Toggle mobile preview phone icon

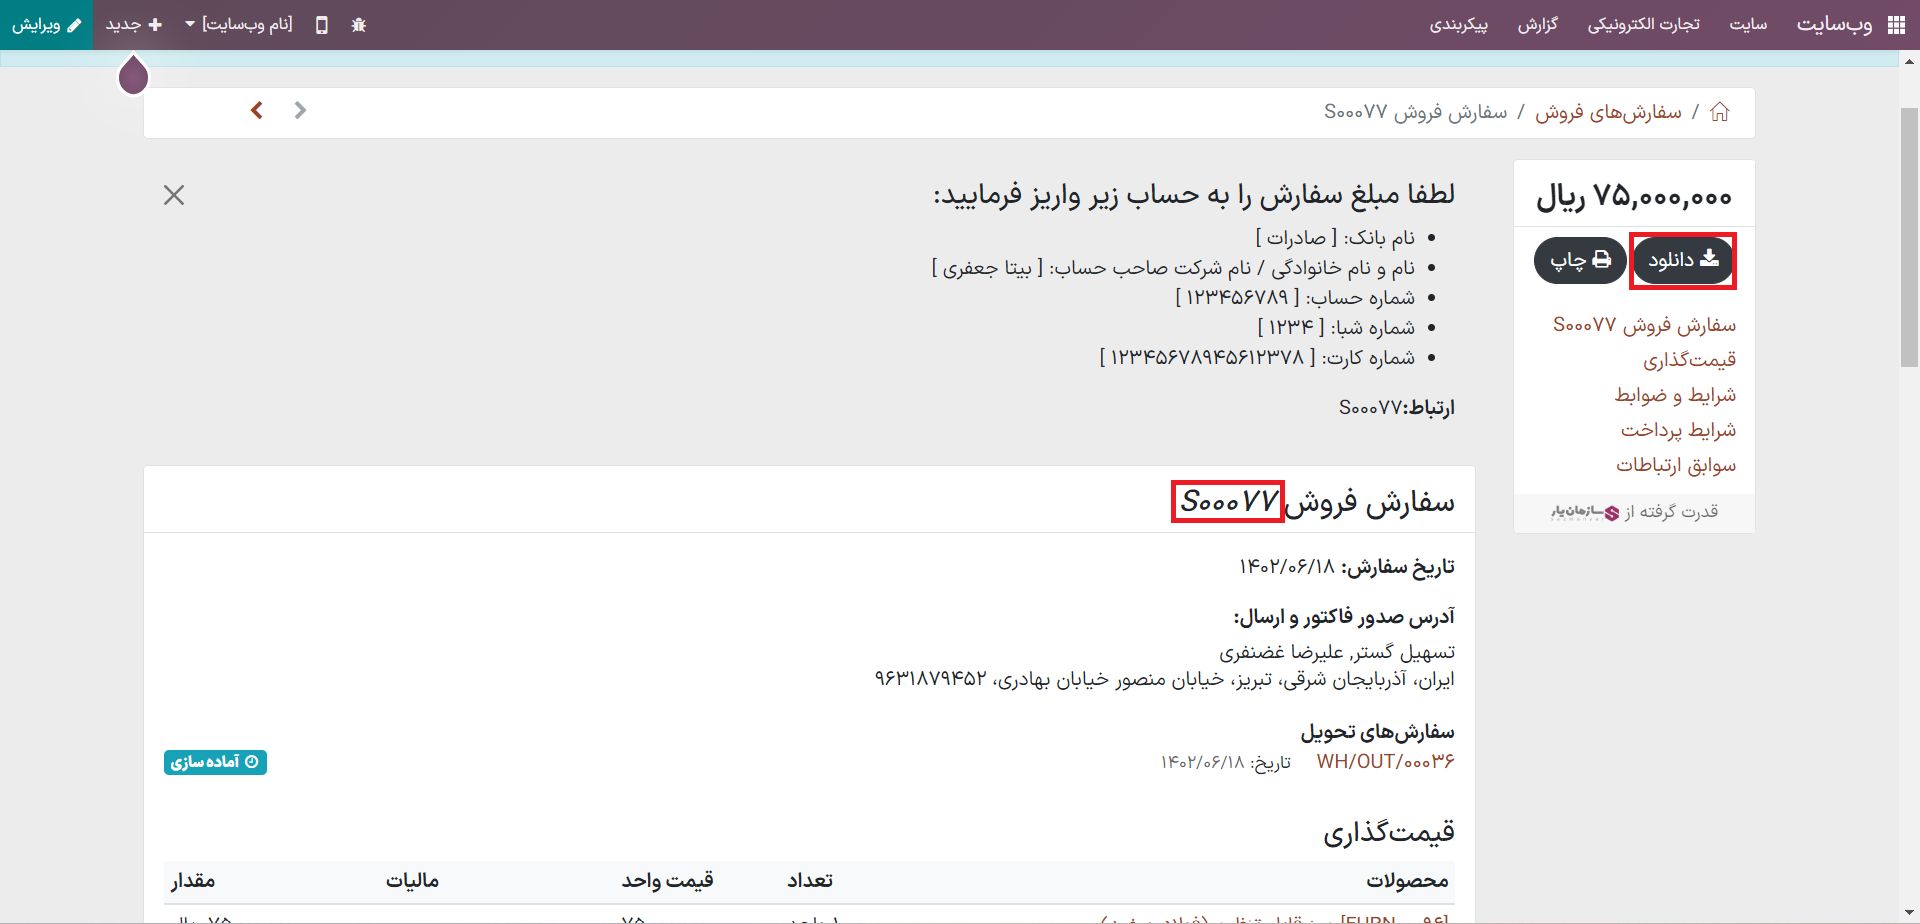coord(321,25)
